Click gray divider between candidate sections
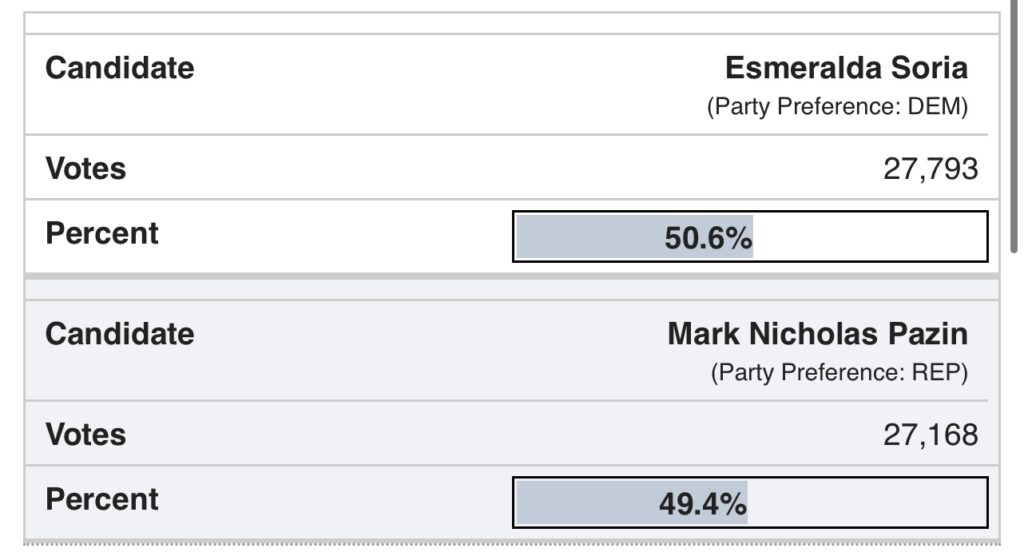 coord(512,277)
